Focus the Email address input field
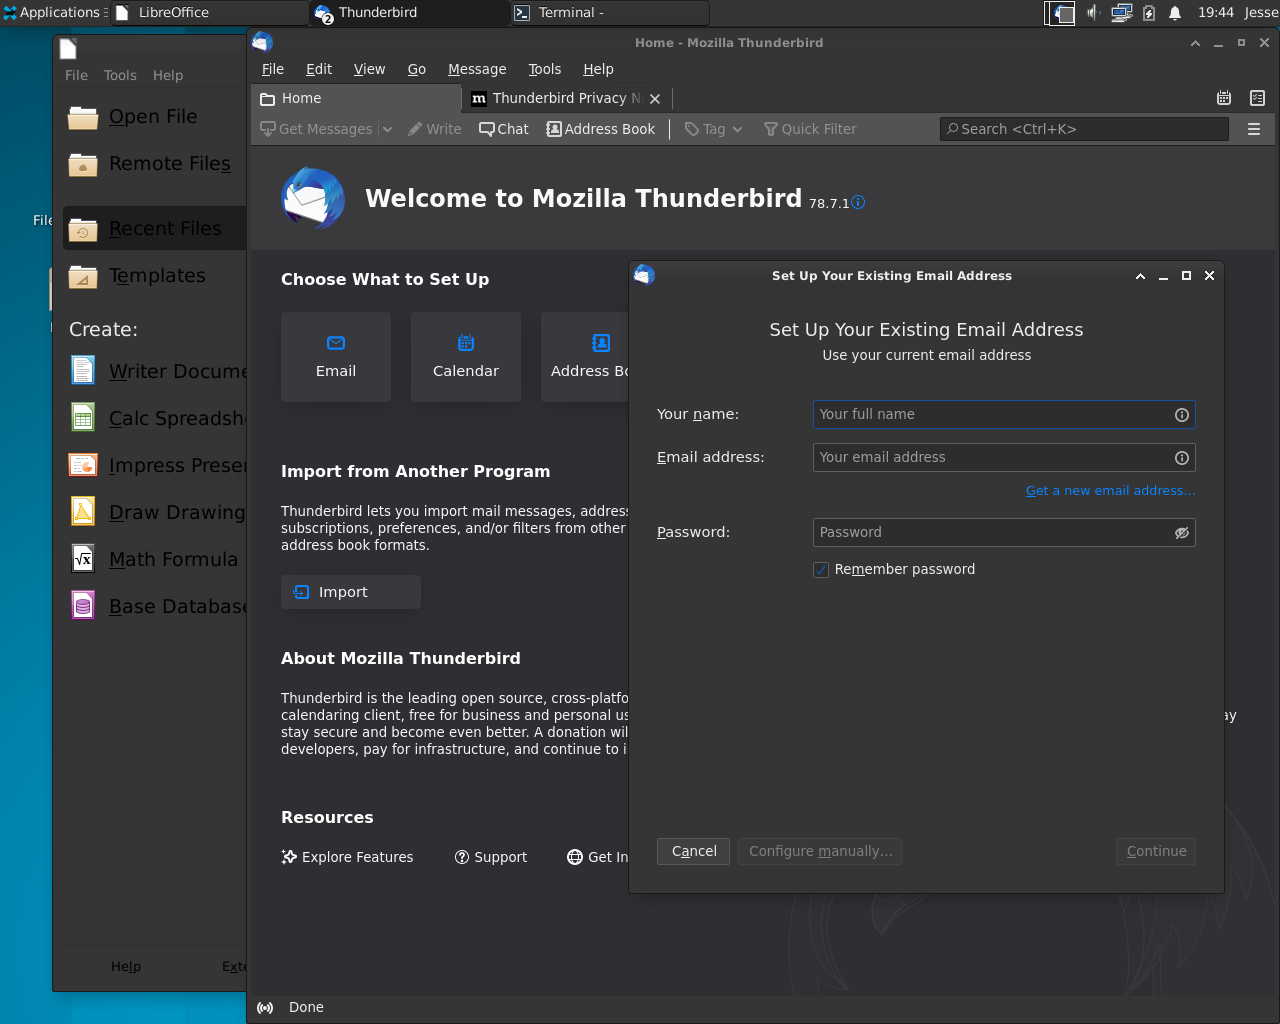The height and width of the screenshot is (1024, 1280). [1004, 458]
